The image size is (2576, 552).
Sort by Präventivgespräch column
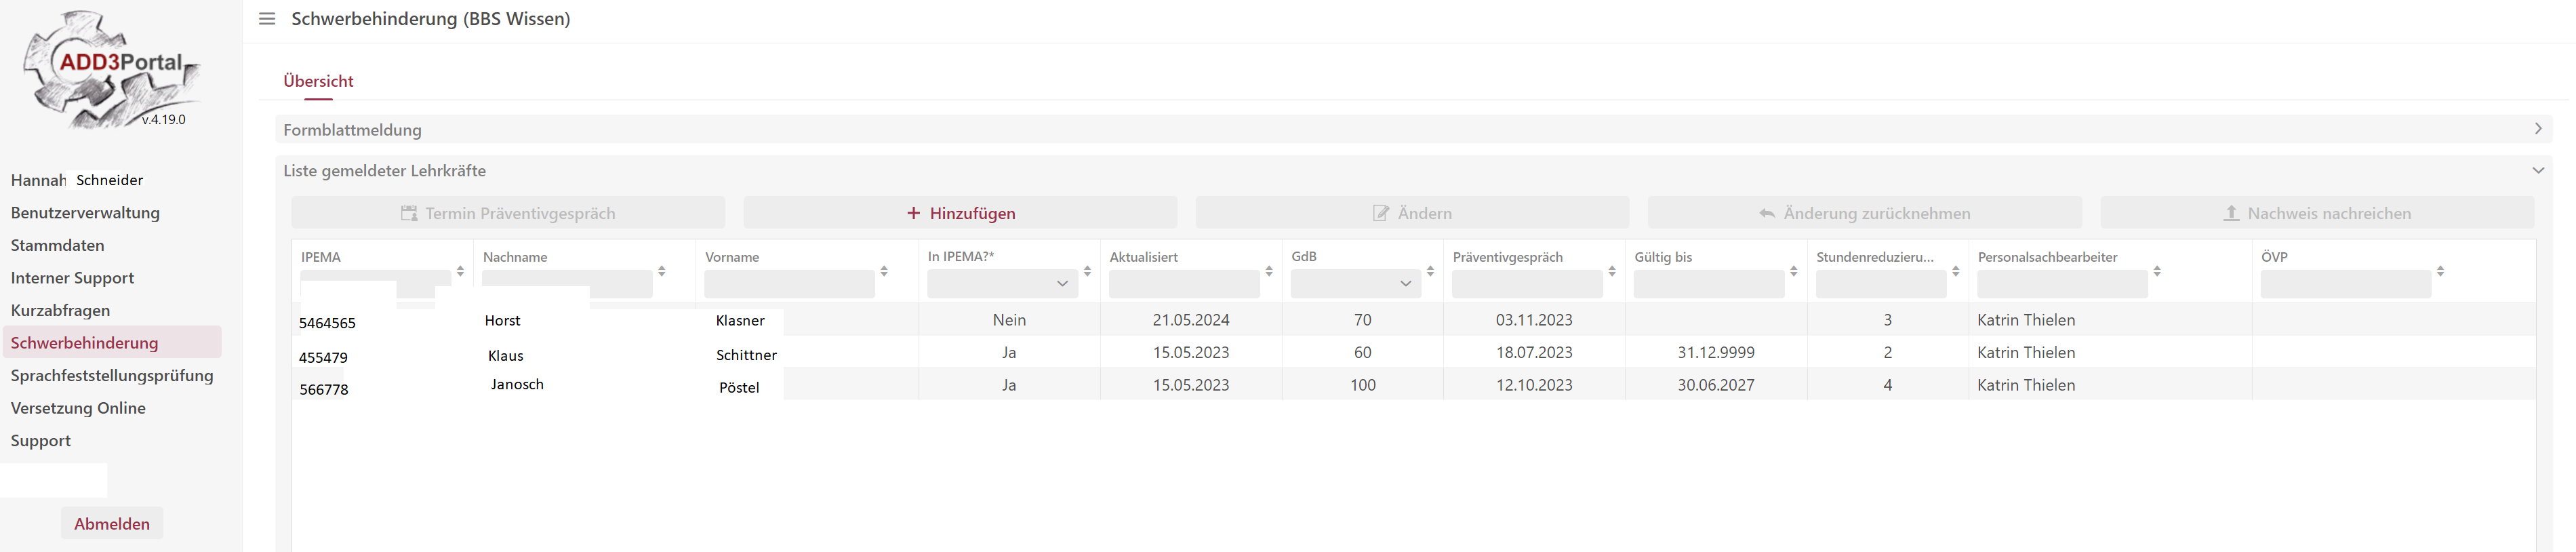[x=1612, y=271]
